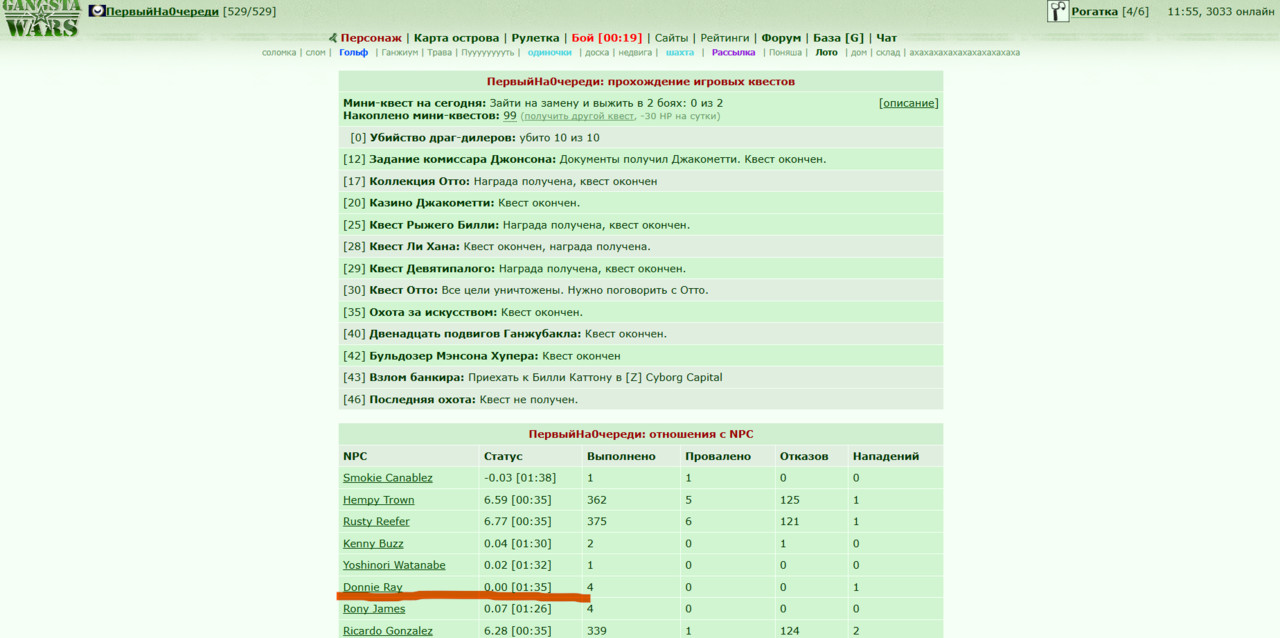Screen dimensions: 1280x638
Task: Click the 'Задание комиссара Джонсона' quest row
Action: click(x=641, y=159)
